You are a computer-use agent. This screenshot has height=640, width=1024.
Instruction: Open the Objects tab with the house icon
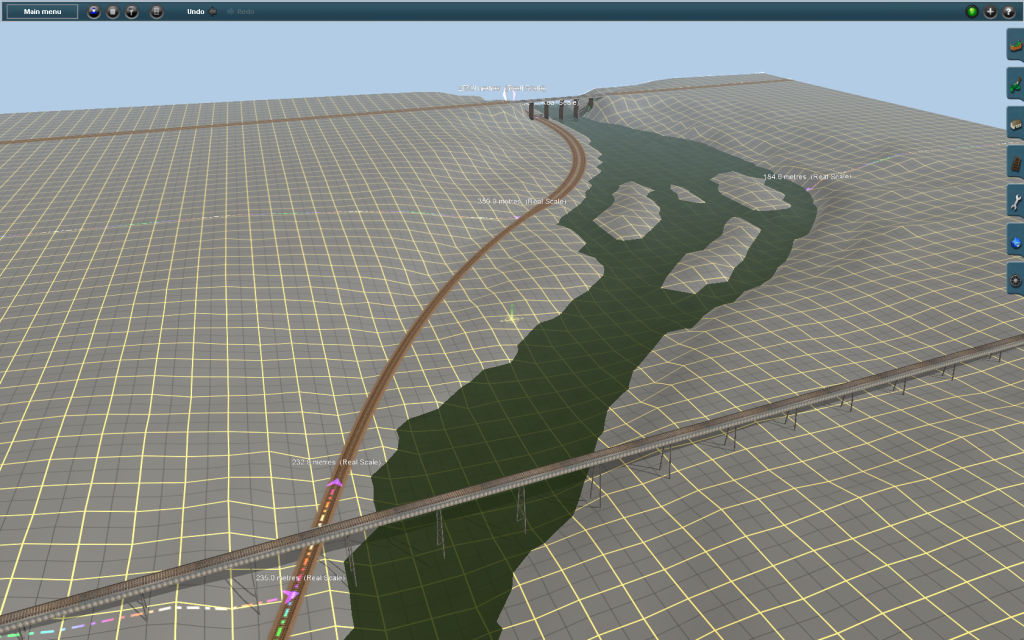coord(1016,123)
